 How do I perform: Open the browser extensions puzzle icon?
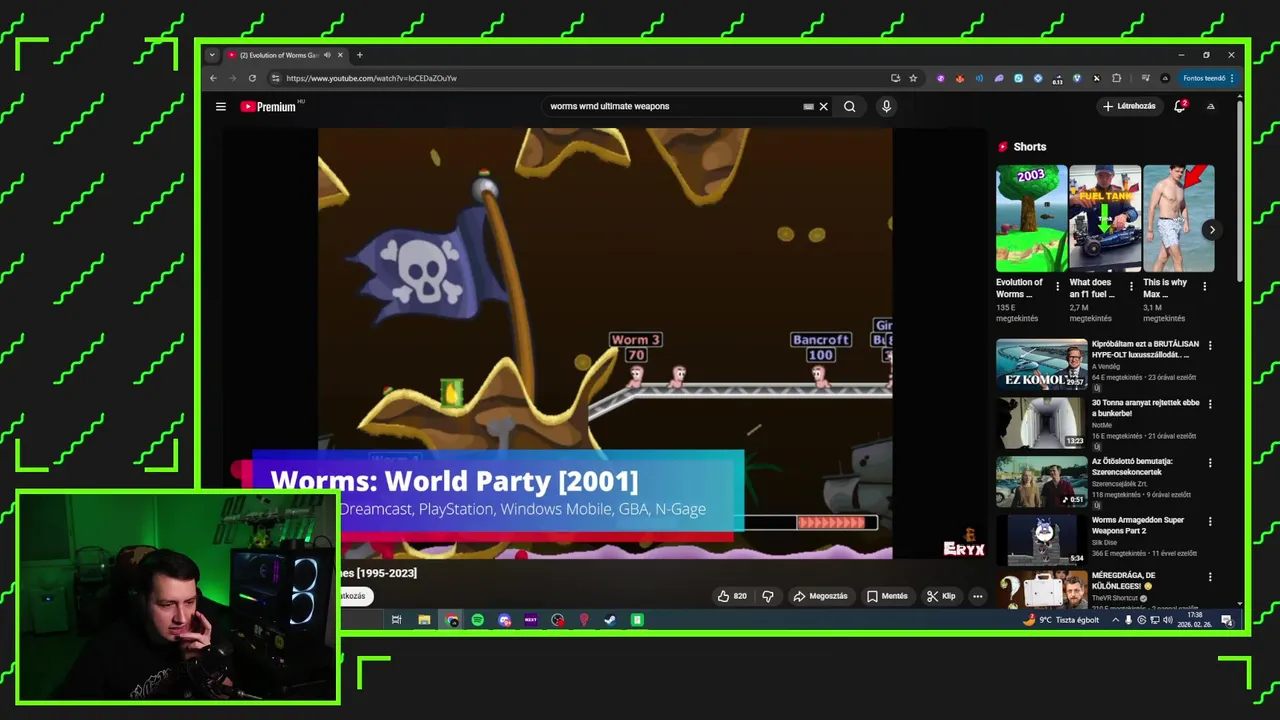(x=1116, y=78)
